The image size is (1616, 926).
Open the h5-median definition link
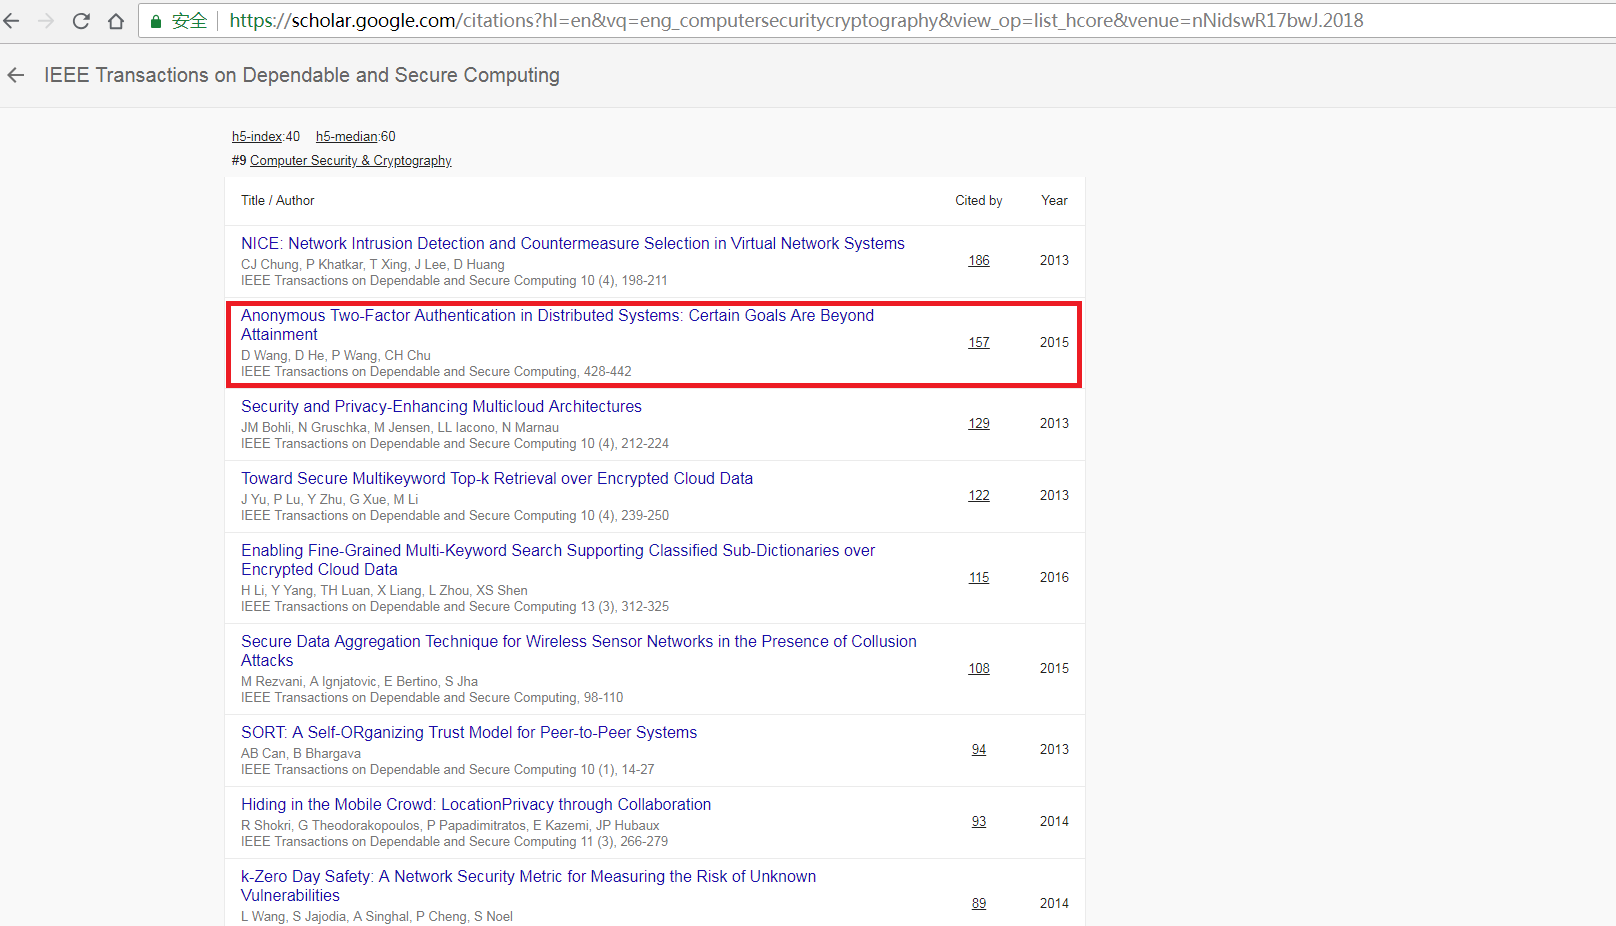(346, 137)
